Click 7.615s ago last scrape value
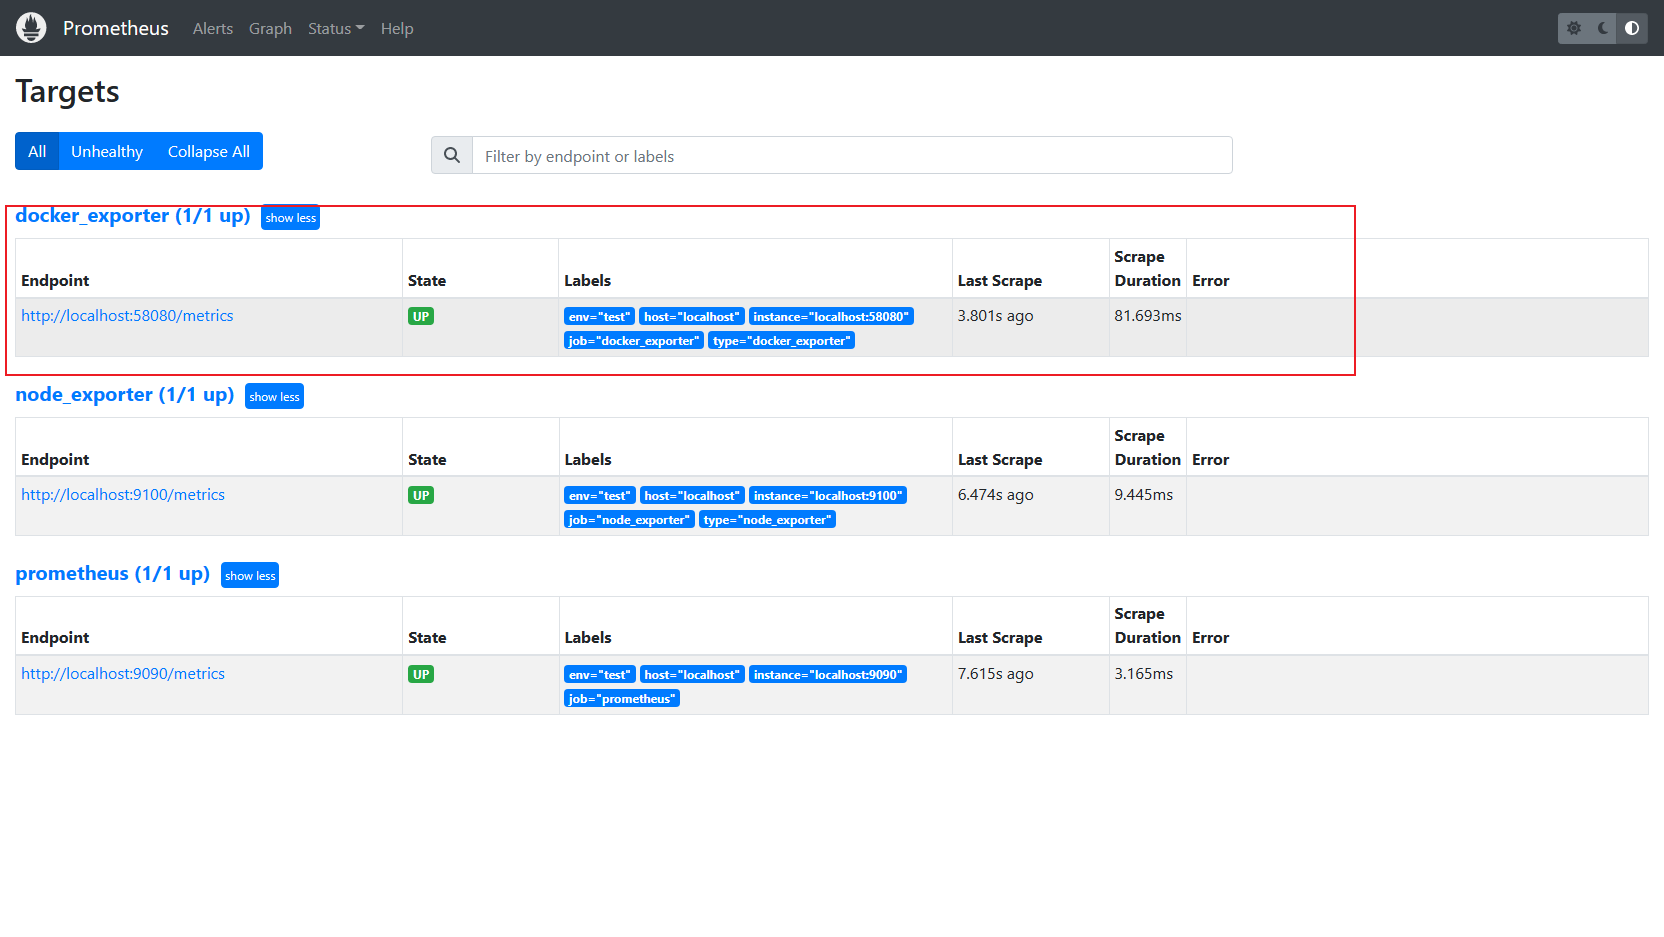The image size is (1664, 937). point(996,674)
